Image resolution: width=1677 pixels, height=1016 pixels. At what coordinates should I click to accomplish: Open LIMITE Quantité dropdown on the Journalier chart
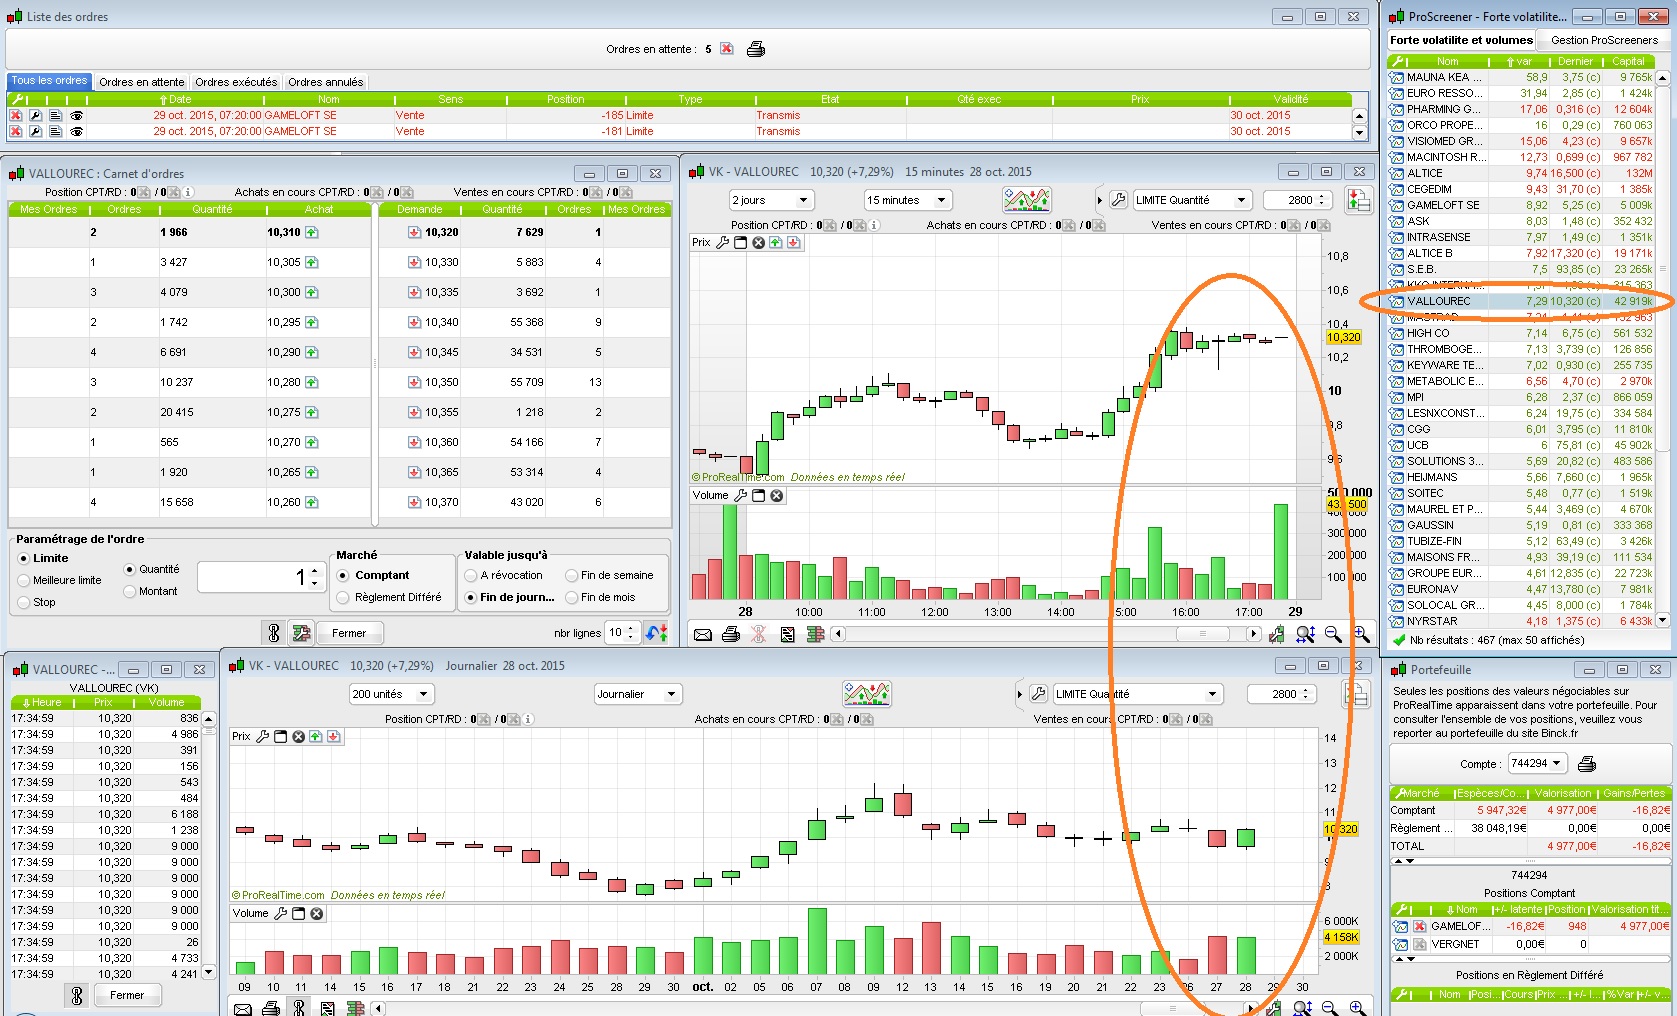click(1137, 694)
